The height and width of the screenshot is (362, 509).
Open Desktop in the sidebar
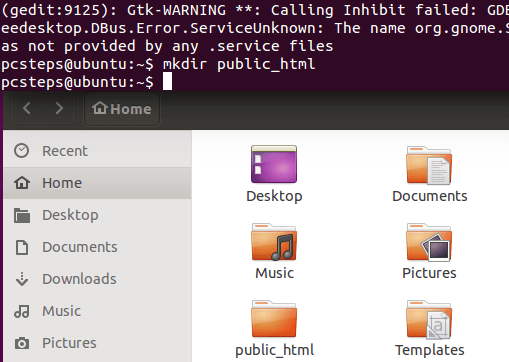[97, 215]
